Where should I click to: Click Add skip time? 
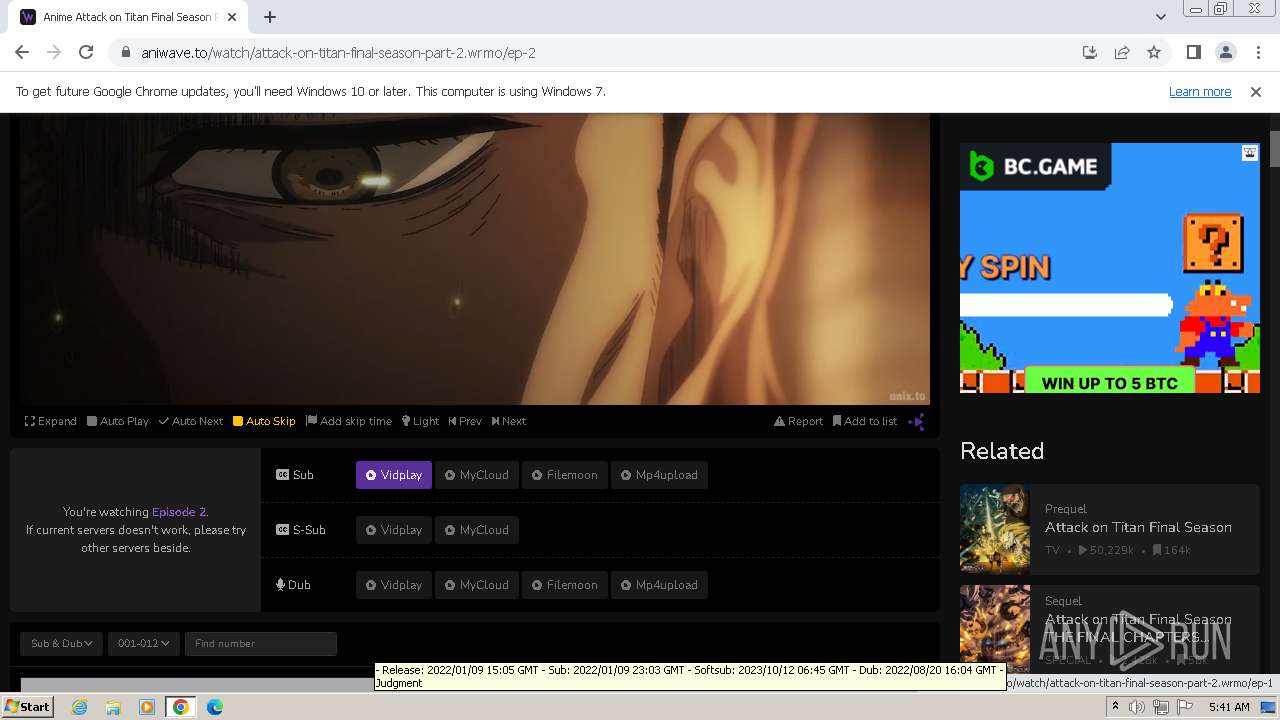[349, 421]
